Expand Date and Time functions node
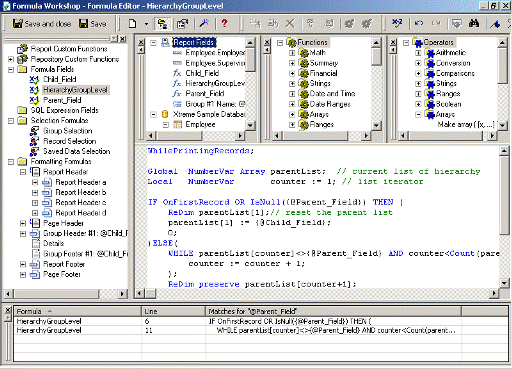 [292, 94]
